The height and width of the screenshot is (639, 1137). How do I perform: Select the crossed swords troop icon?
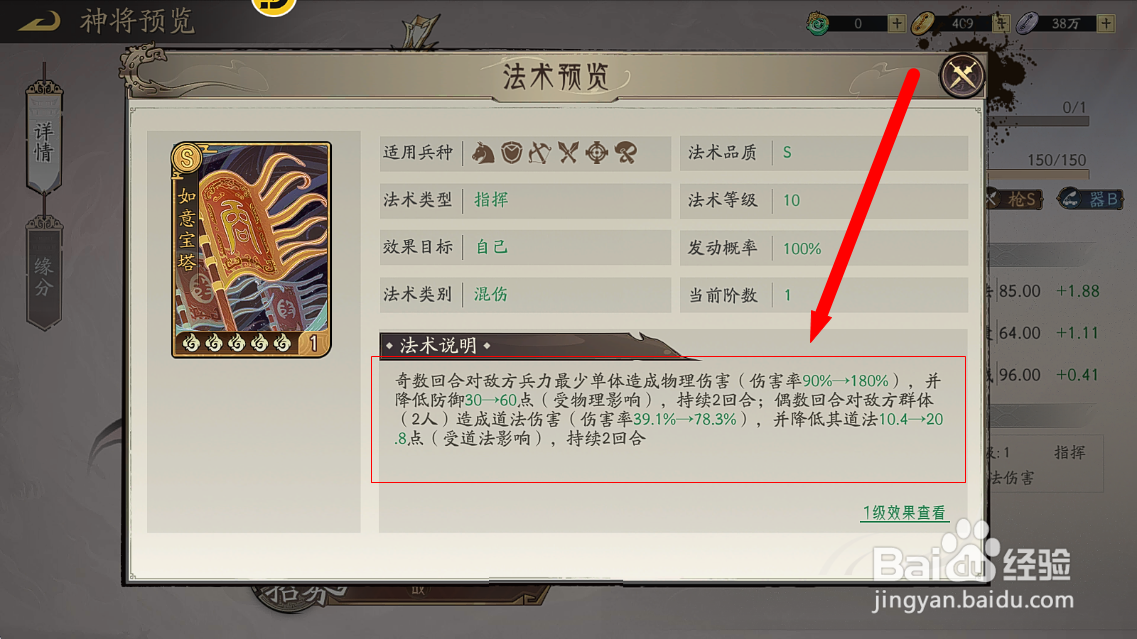568,153
